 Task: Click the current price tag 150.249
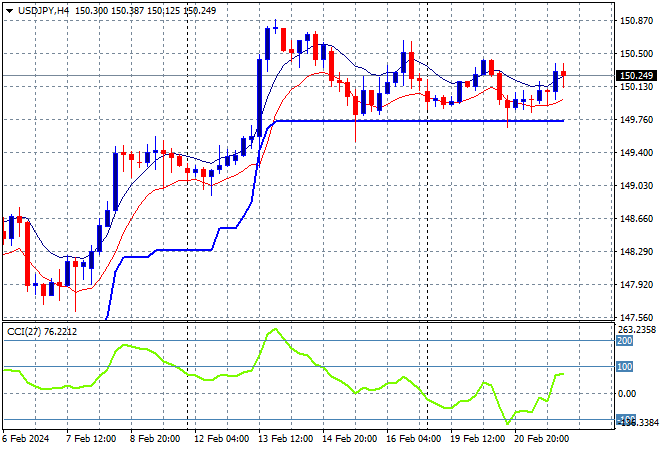click(x=637, y=75)
